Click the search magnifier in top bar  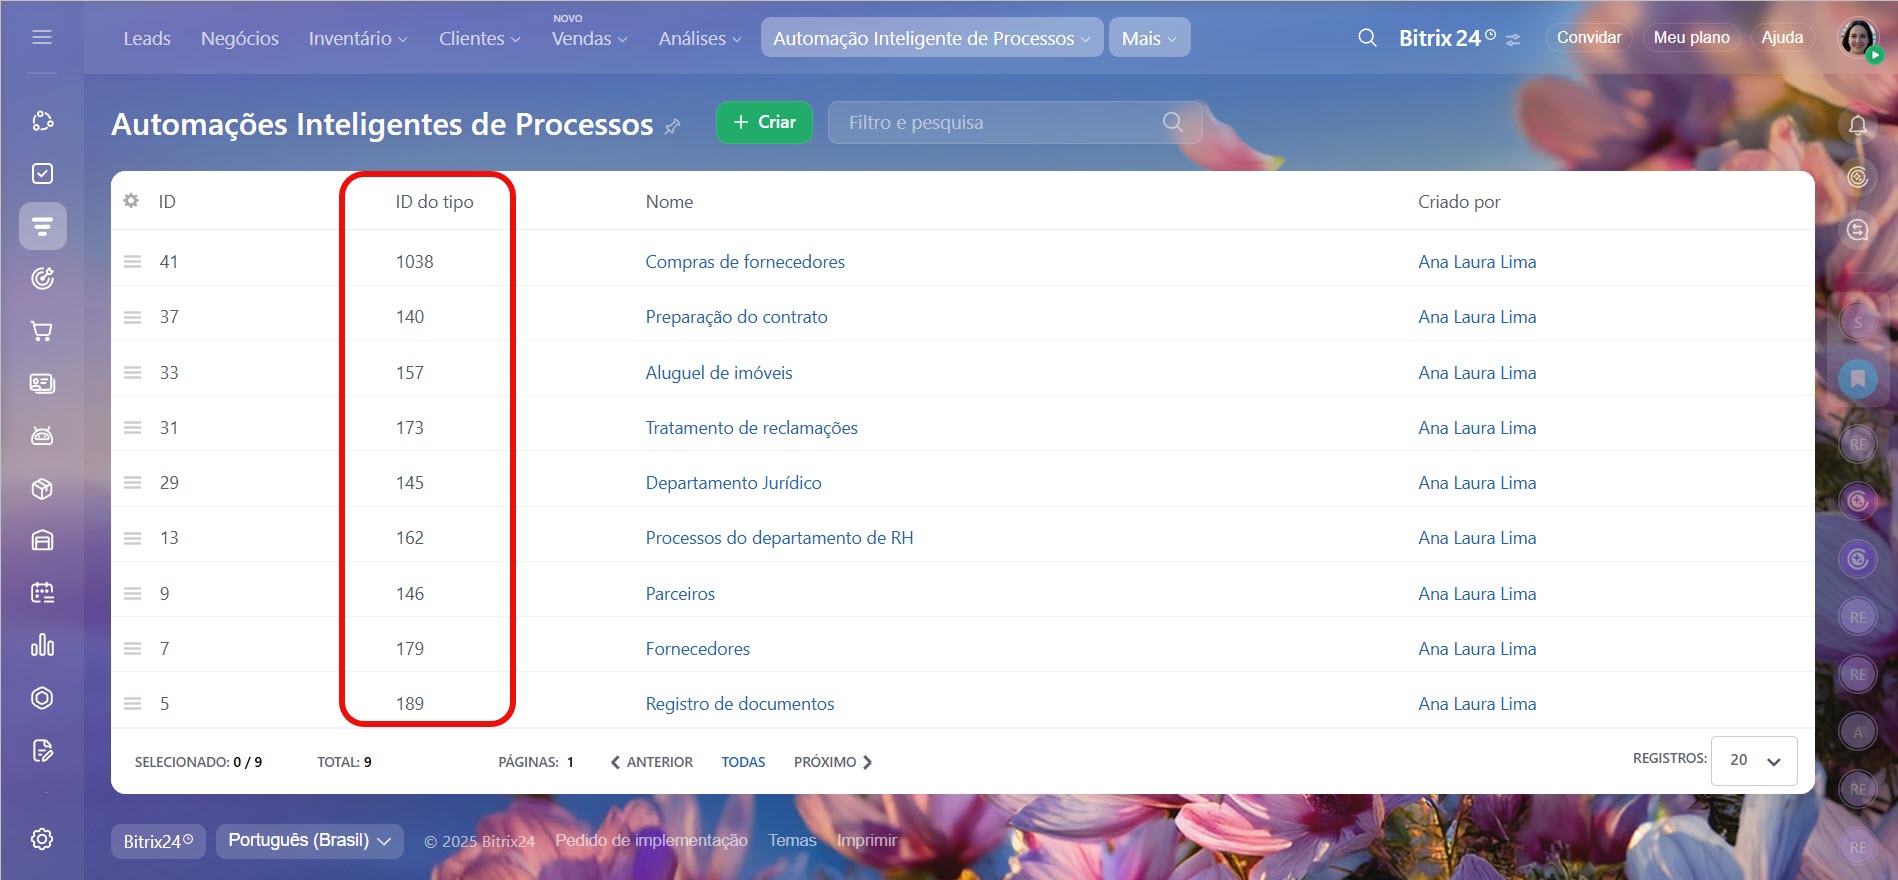(x=1367, y=38)
